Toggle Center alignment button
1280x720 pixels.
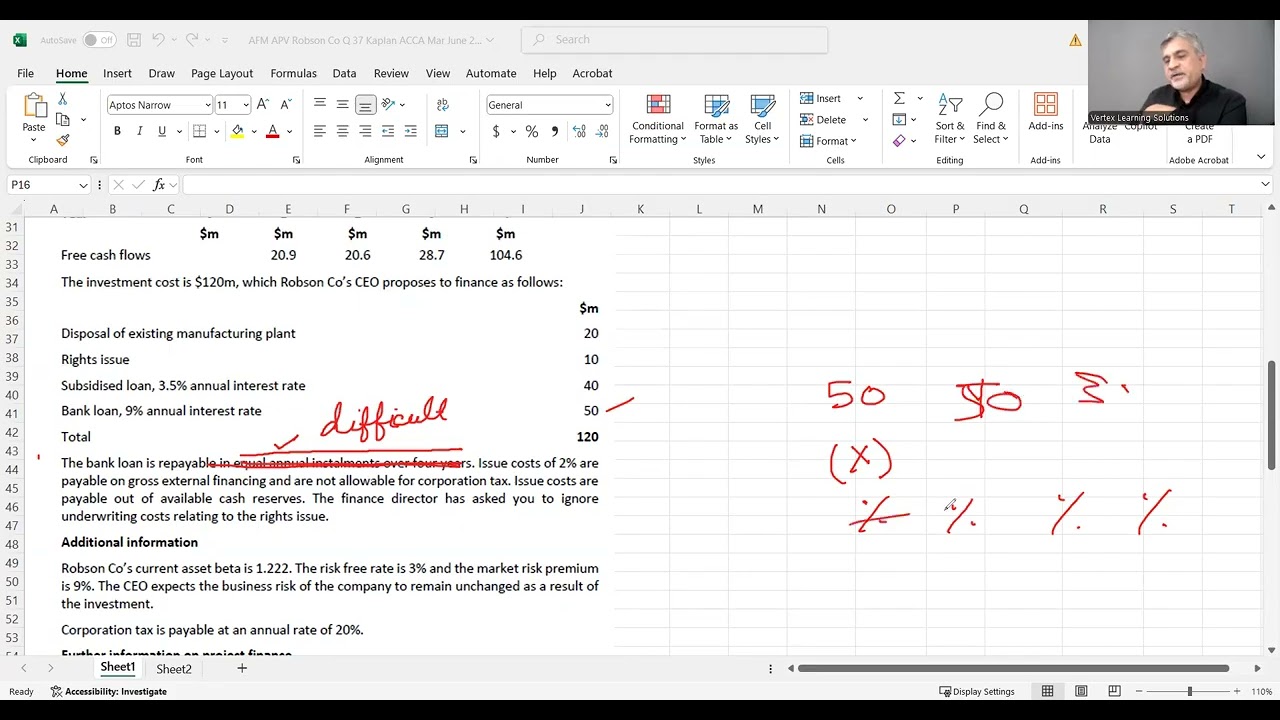342,131
